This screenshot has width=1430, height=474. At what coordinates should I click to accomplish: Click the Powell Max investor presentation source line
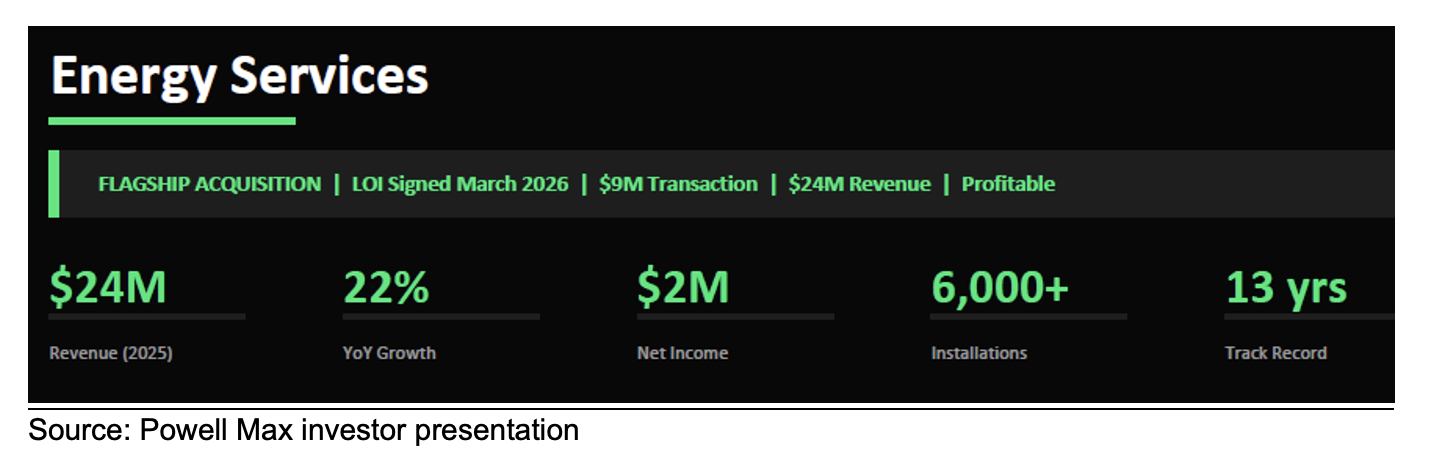(303, 431)
